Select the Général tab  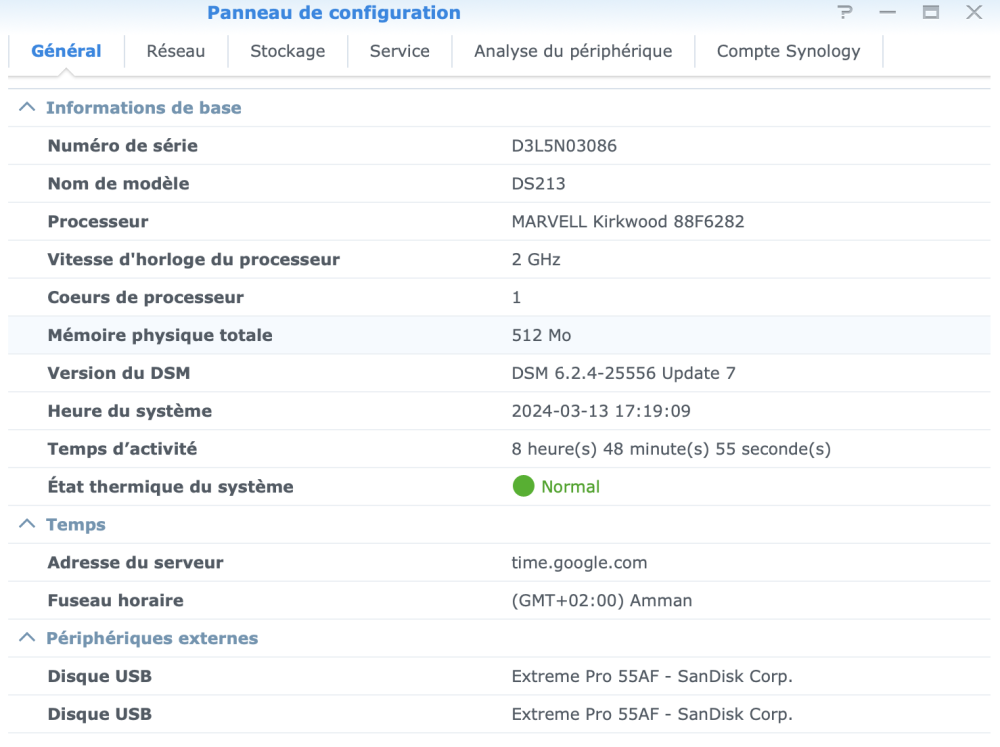pos(66,51)
